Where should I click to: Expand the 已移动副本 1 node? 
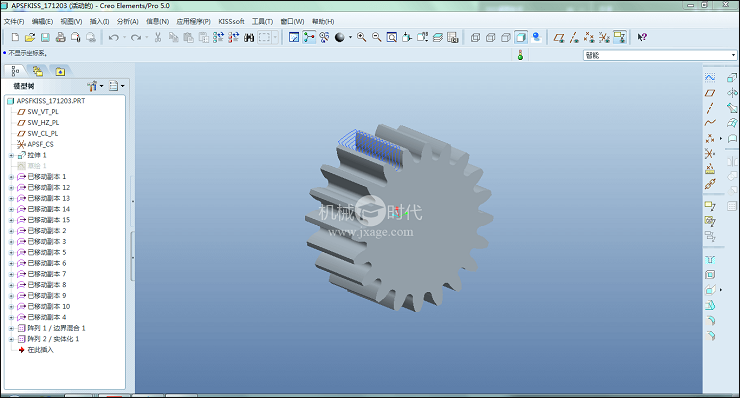pyautogui.click(x=11, y=177)
